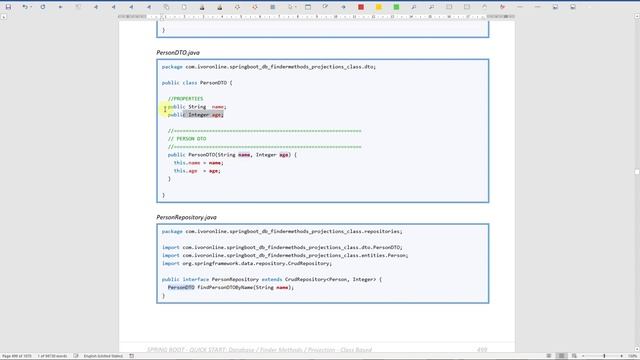Screen dimensions: 640x360
Task: Click the horizontal ruler above the page
Action: pos(316,17)
